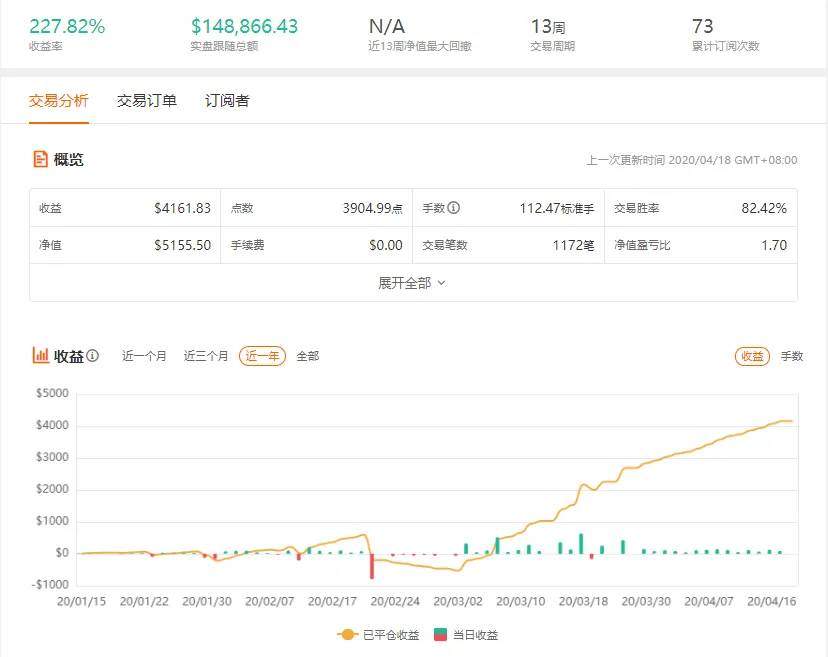The height and width of the screenshot is (657, 828).
Task: Open the 订阅者 tab
Action: [227, 100]
